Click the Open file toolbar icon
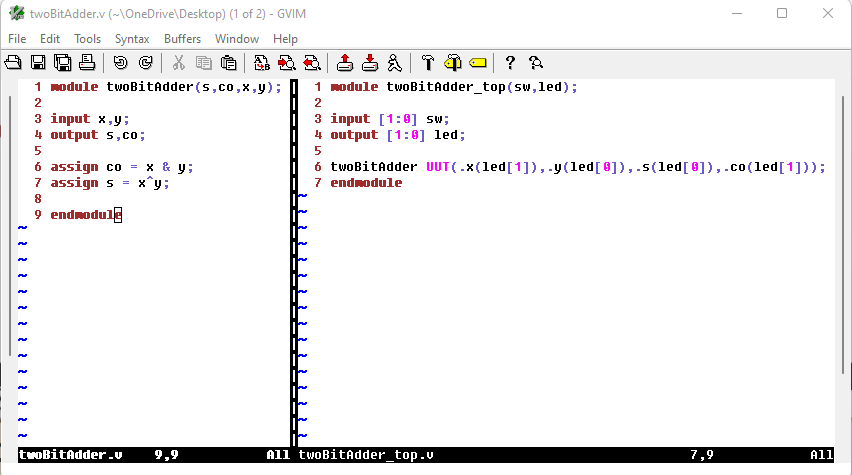The height and width of the screenshot is (475, 852). (x=14, y=63)
